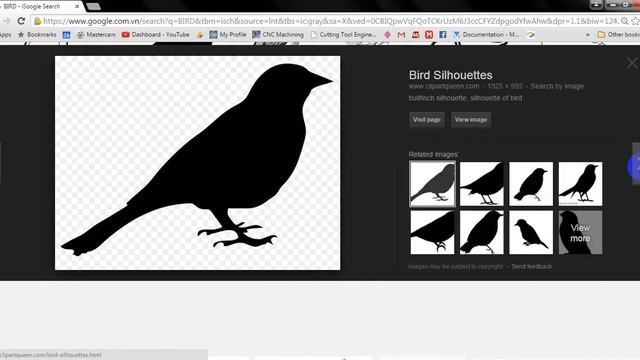
Task: Click the View more related images tile
Action: pyautogui.click(x=580, y=232)
